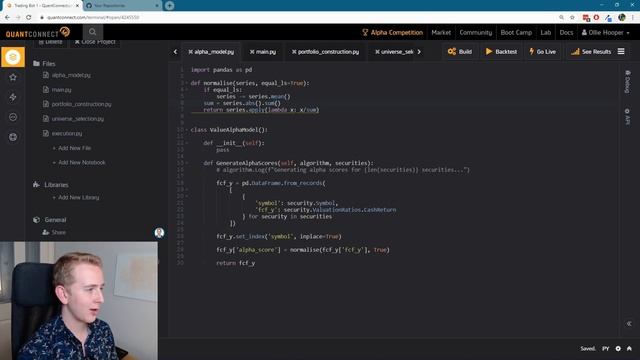Image resolution: width=640 pixels, height=360 pixels.
Task: Select the orange project icon in sidebar
Action: coord(13,57)
